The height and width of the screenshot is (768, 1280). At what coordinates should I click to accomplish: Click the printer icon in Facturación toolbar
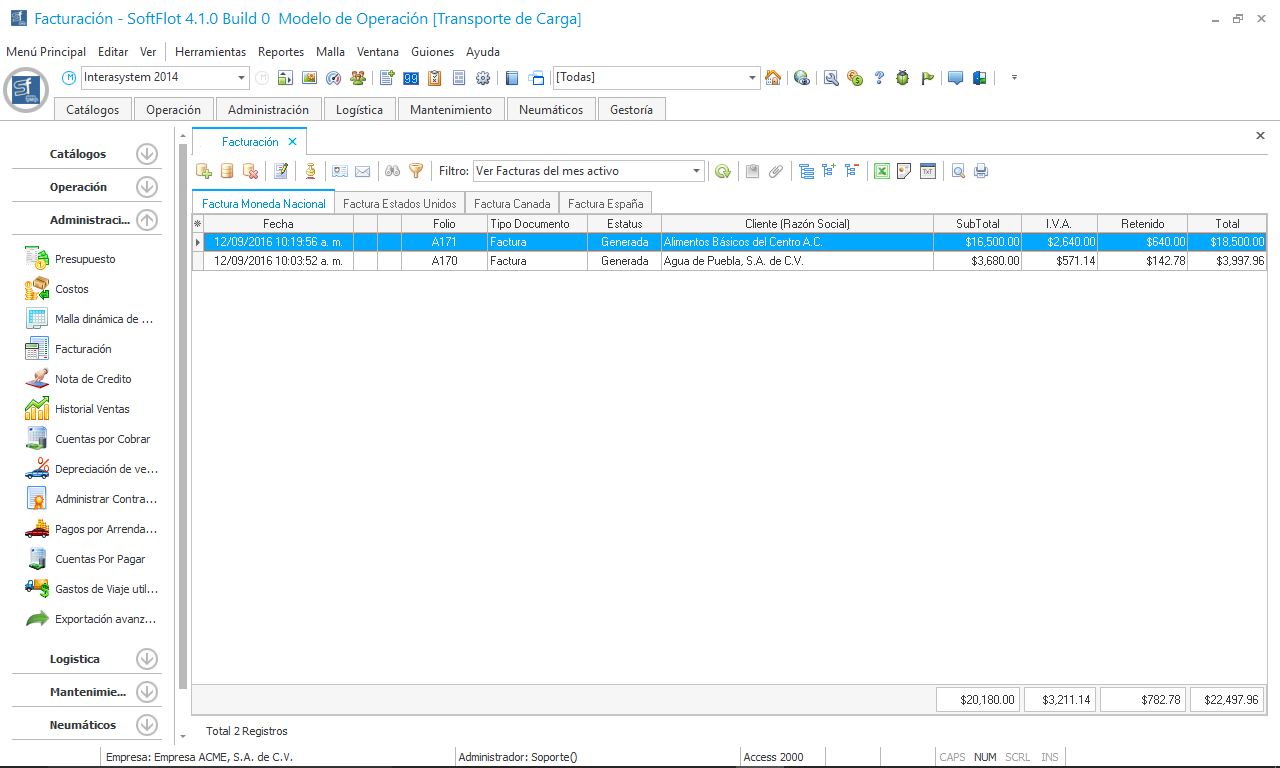tap(981, 171)
